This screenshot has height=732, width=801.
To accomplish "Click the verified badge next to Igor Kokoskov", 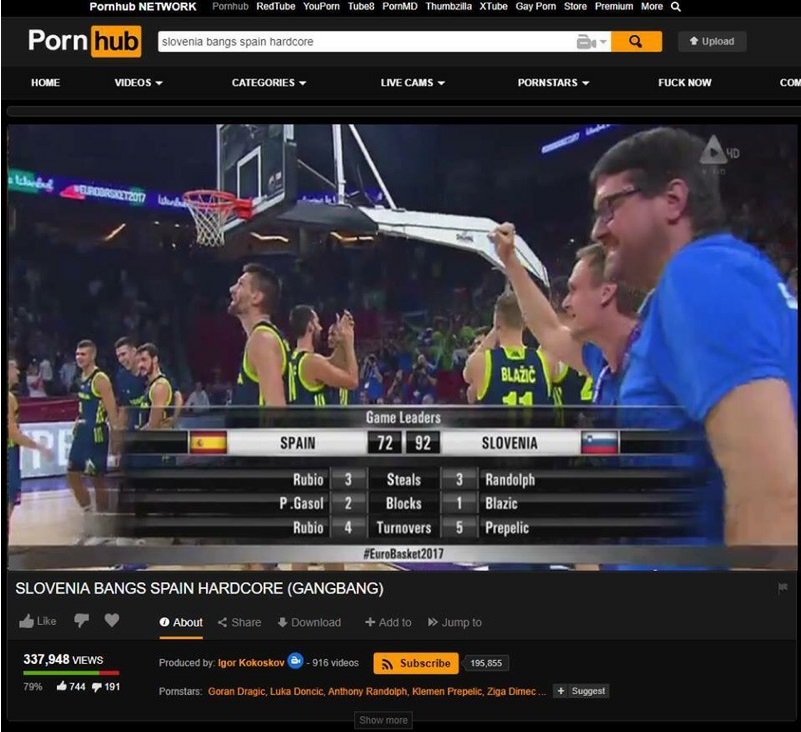I will pos(295,661).
